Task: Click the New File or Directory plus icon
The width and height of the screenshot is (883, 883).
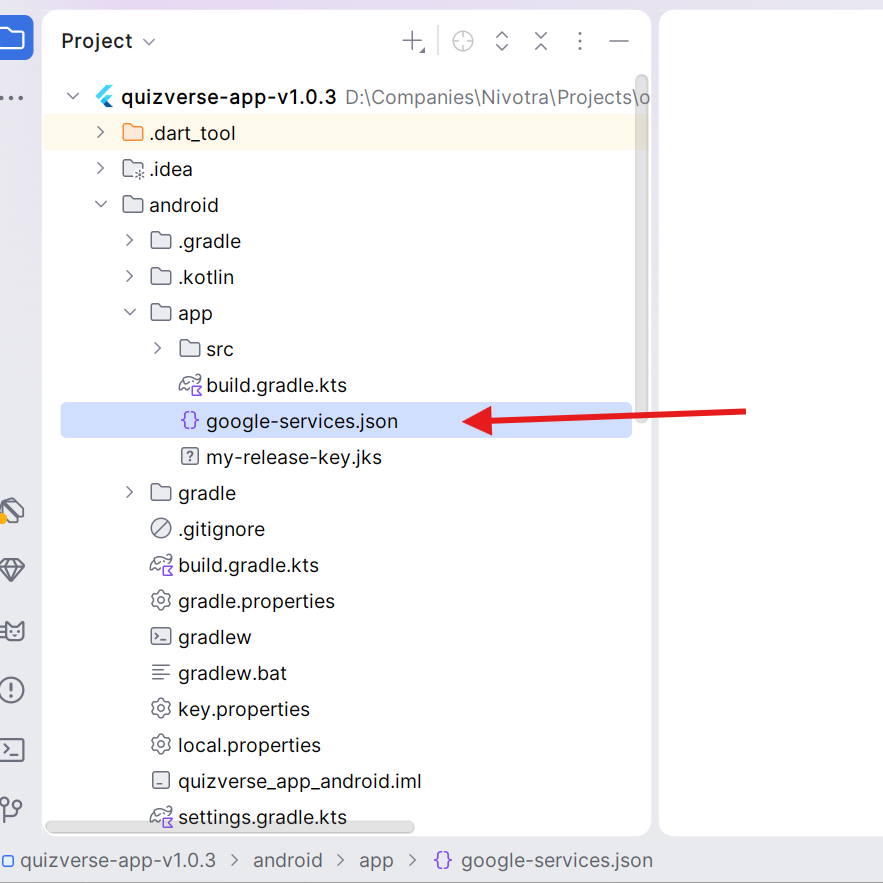Action: point(413,42)
